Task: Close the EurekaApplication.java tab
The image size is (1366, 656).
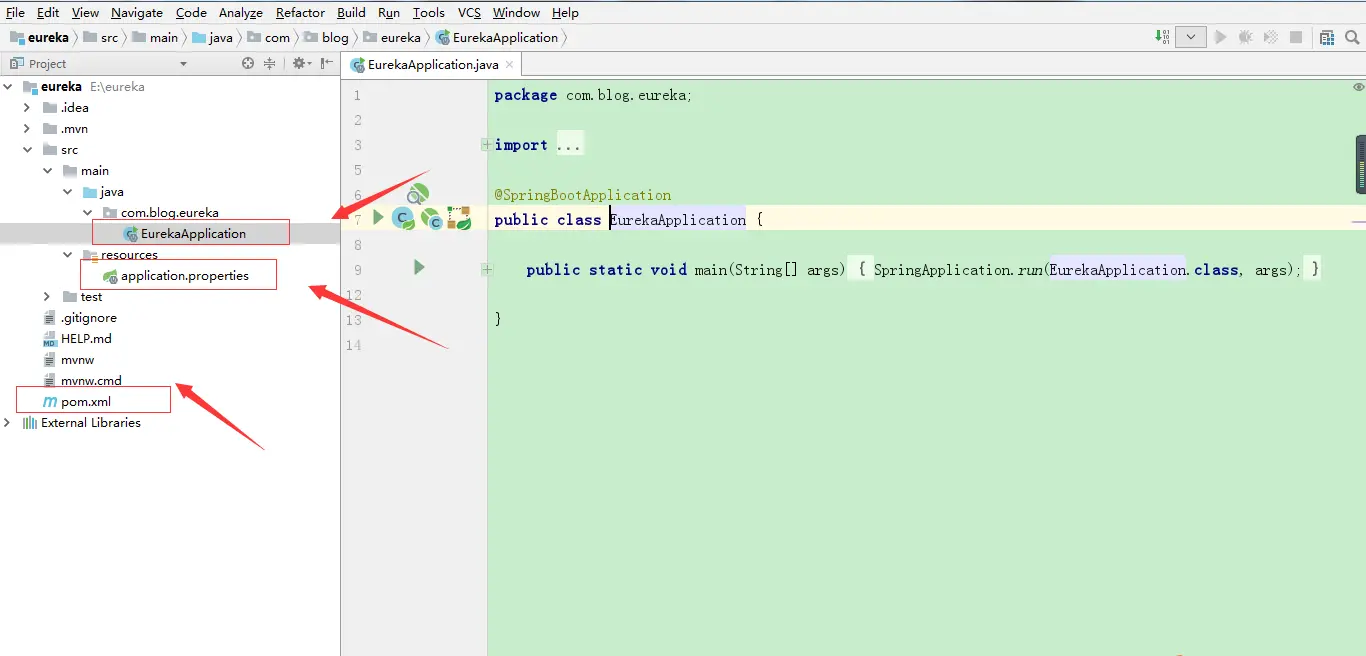Action: coord(509,64)
